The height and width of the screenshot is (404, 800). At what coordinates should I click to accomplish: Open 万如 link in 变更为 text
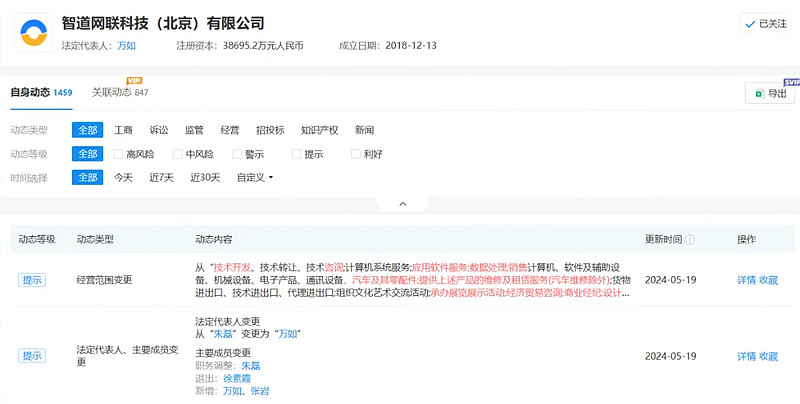pos(287,334)
